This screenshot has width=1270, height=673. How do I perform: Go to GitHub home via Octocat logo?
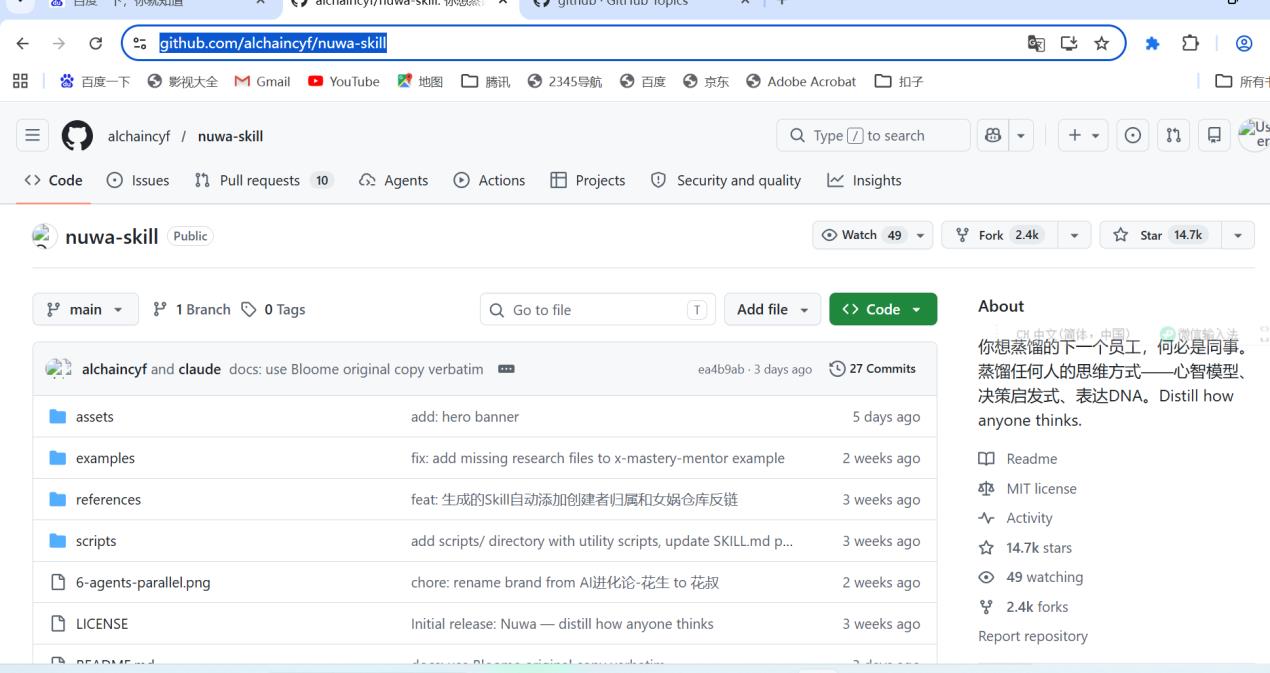coord(78,136)
